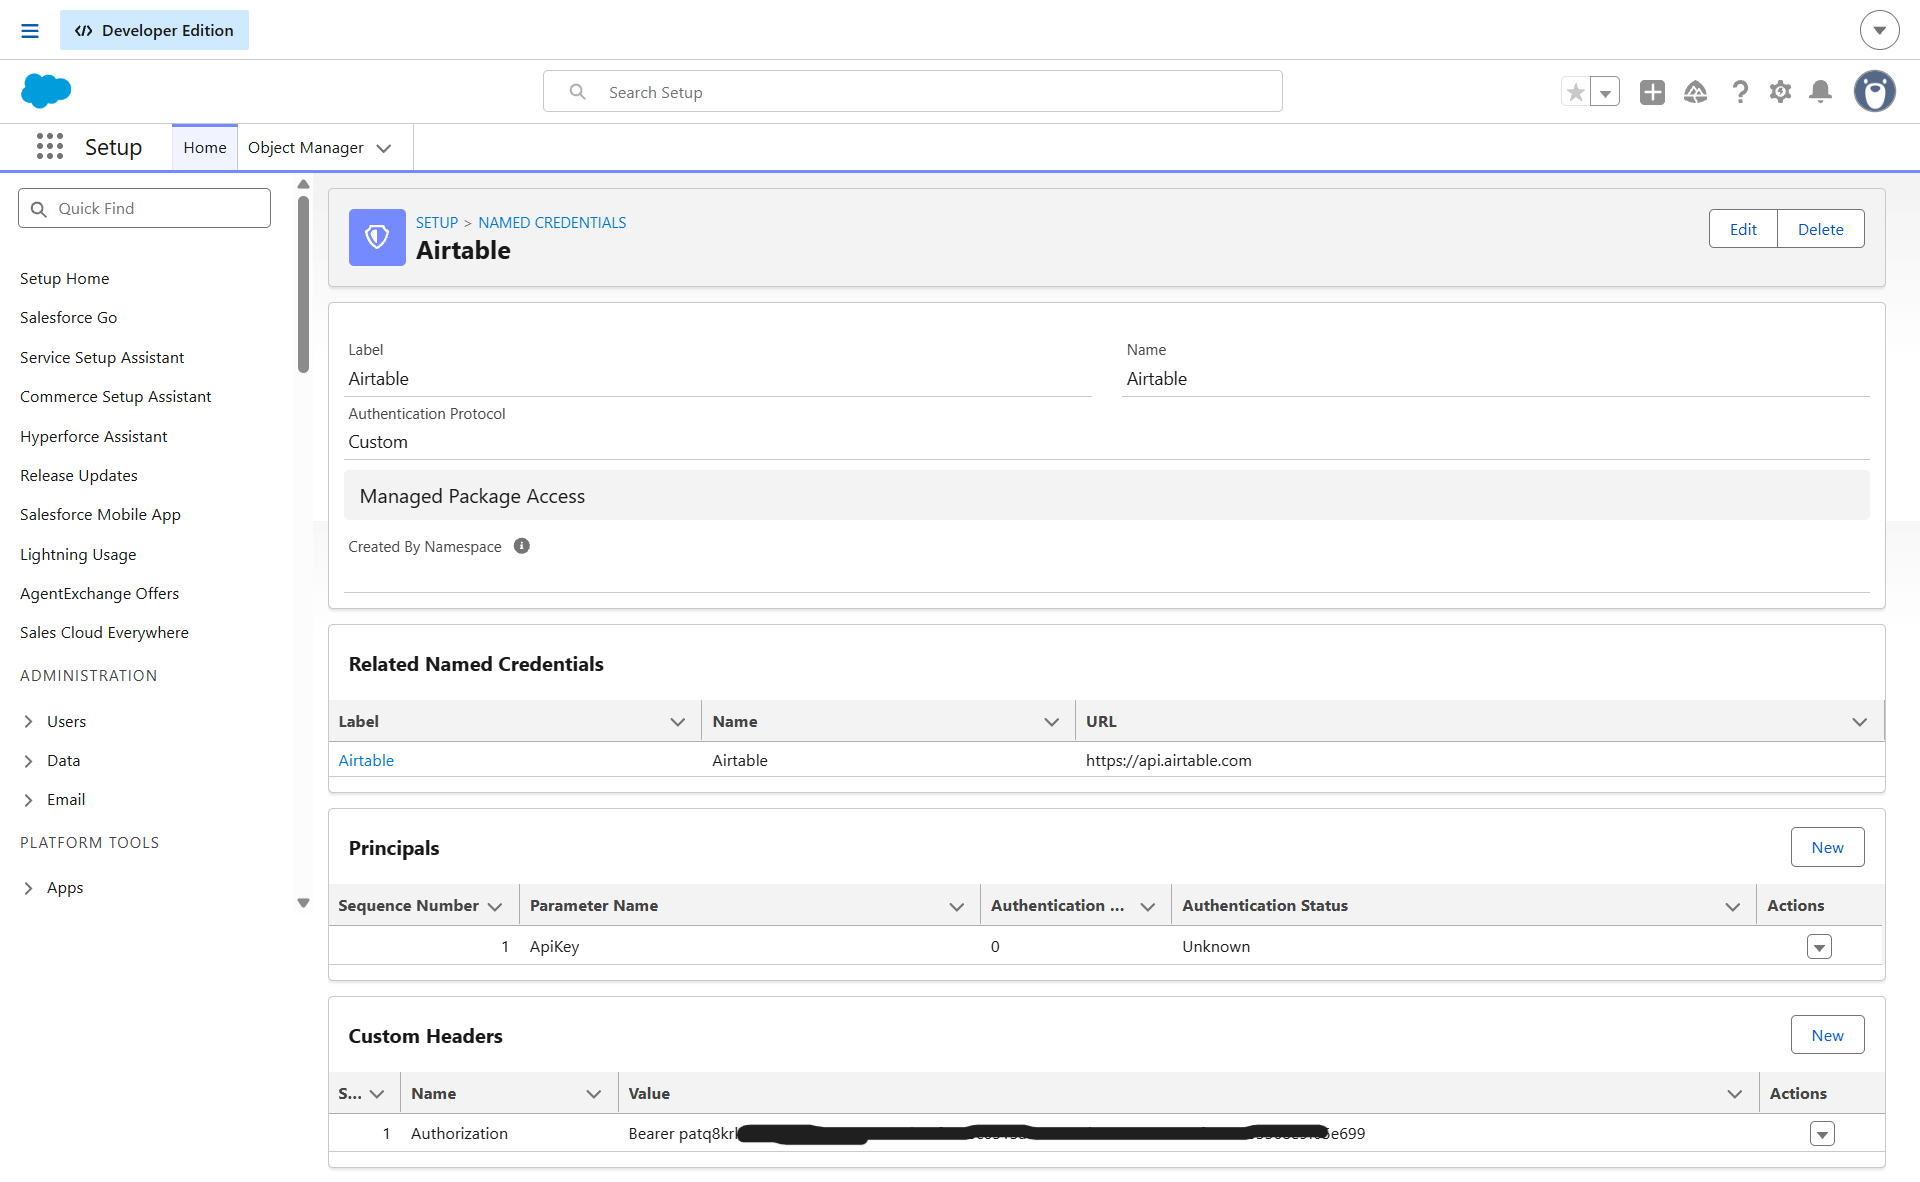
Task: Click the Developer Edition badge
Action: point(154,30)
